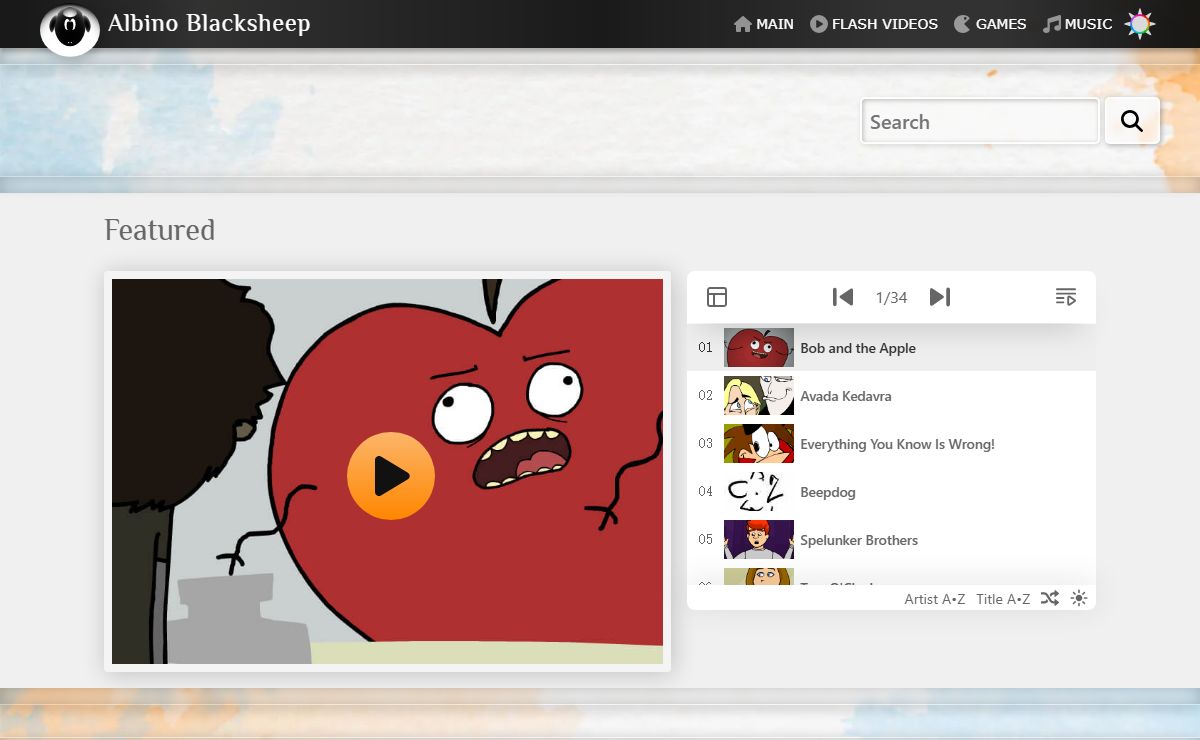Click the Featured heading
The height and width of the screenshot is (740, 1200).
coord(160,230)
